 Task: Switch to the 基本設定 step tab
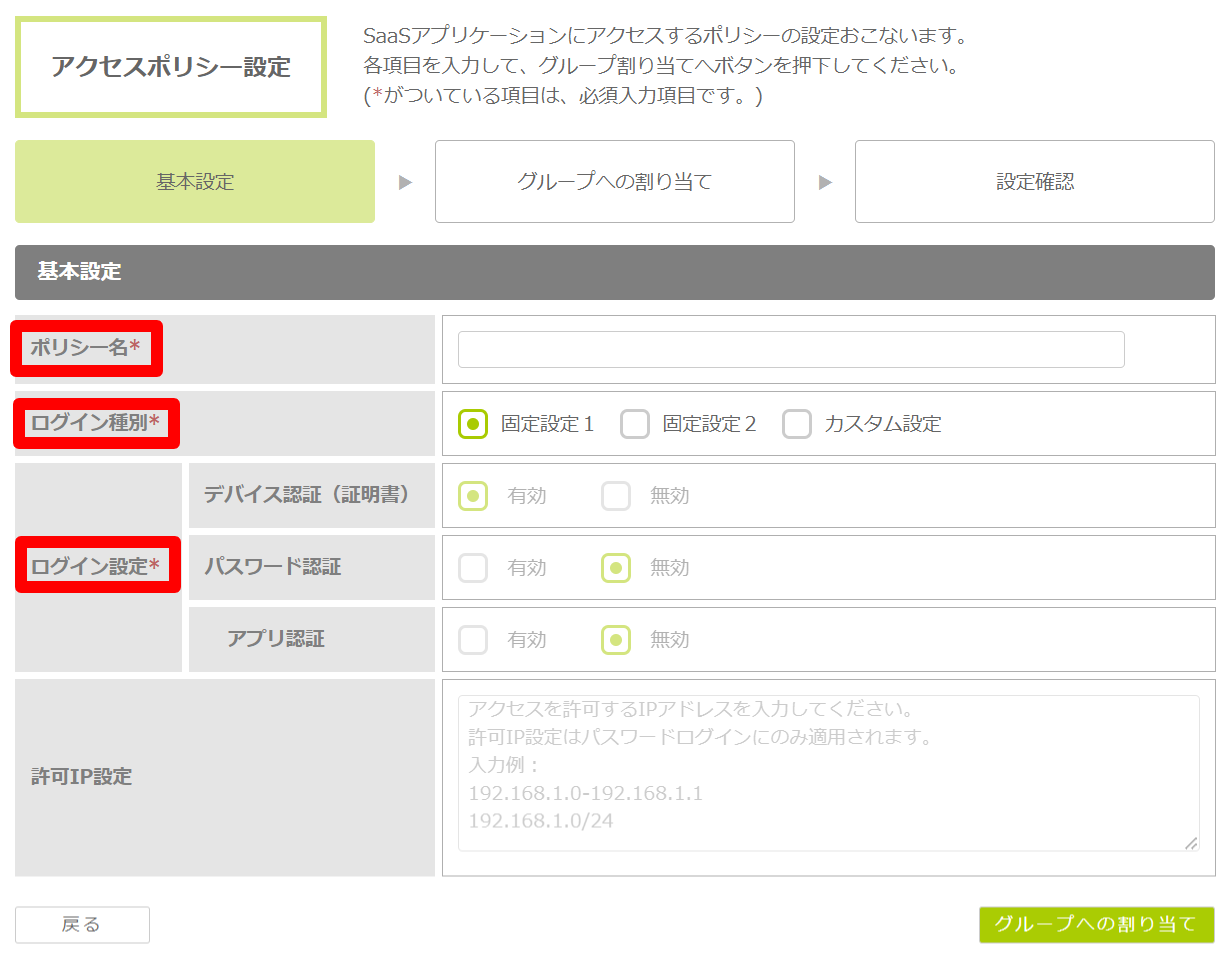pos(195,182)
